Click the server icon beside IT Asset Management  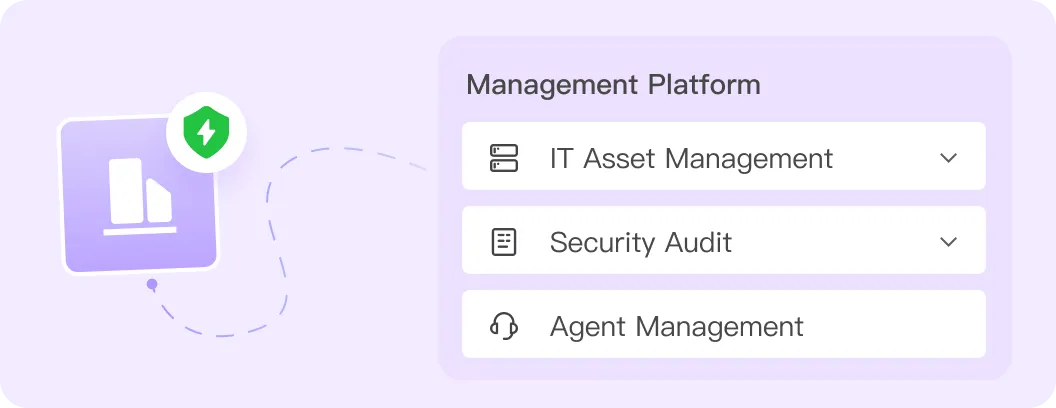click(503, 158)
